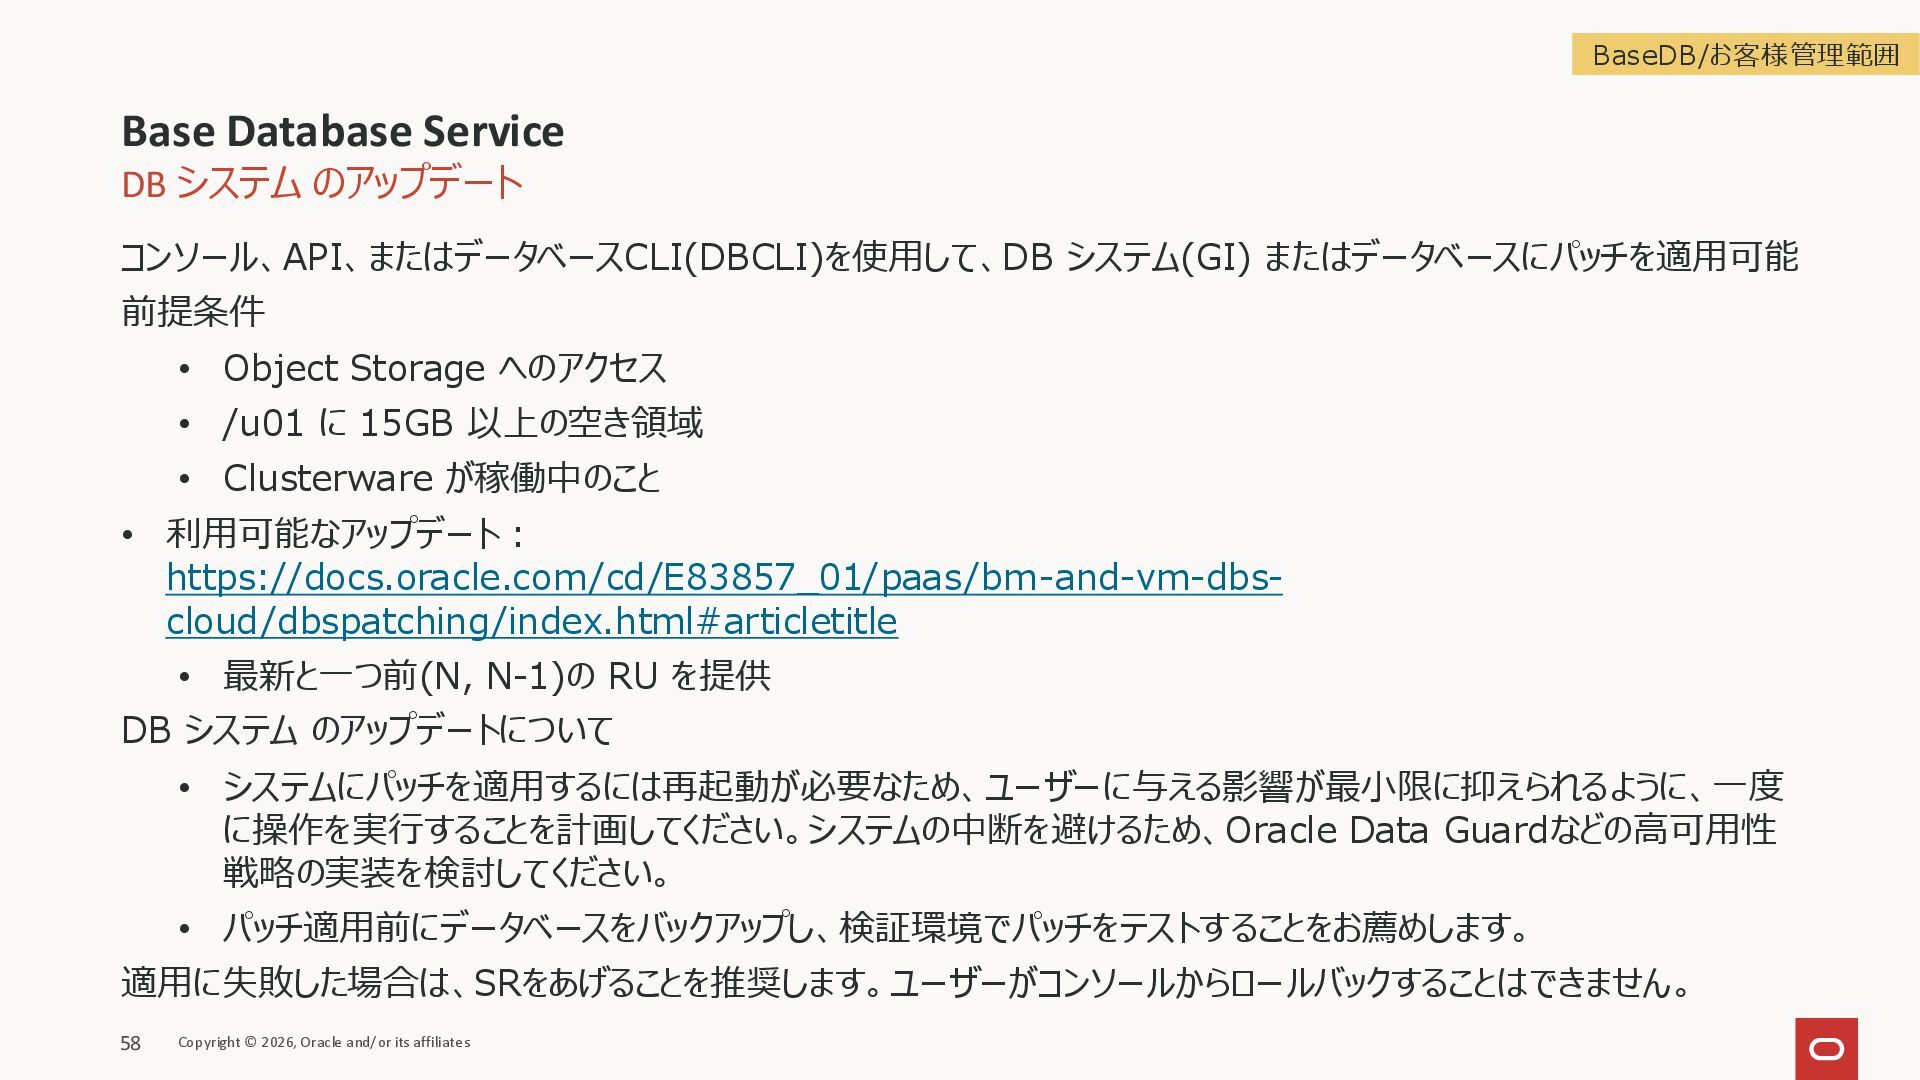Screen dimensions: 1920x1080
Task: Select the 最新と一つ前(N, N-1)の RU bullet
Action: pos(496,676)
